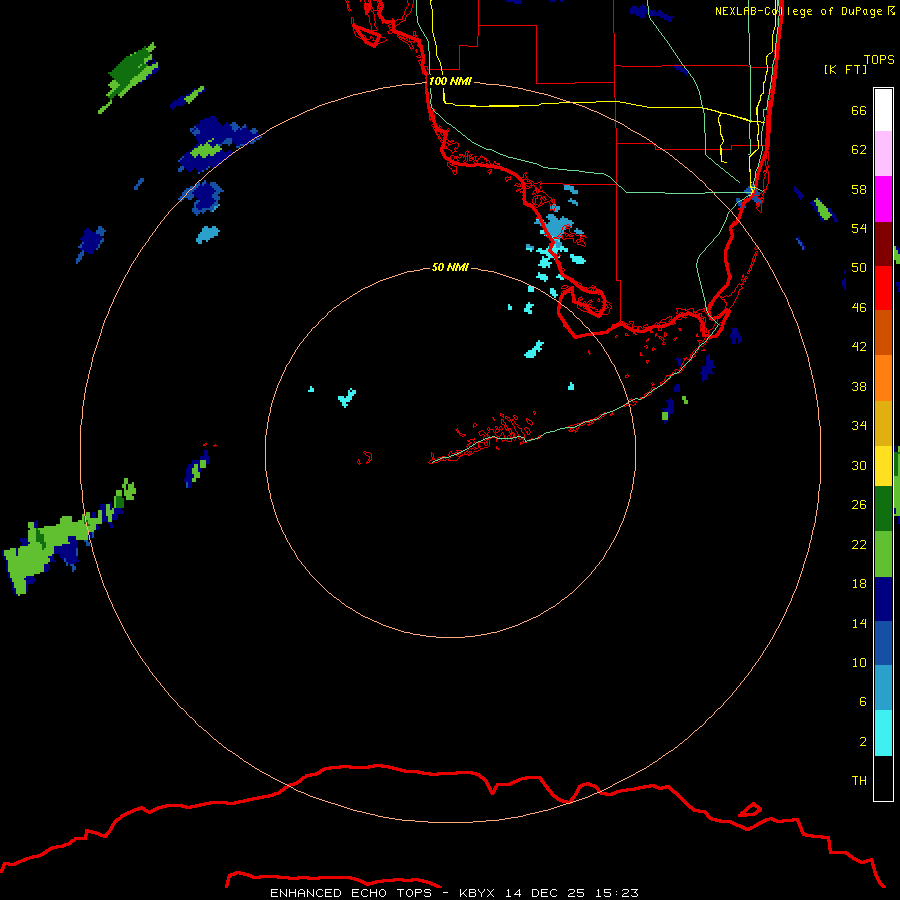
Task: Click the legend value "50"
Action: pyautogui.click(x=859, y=268)
